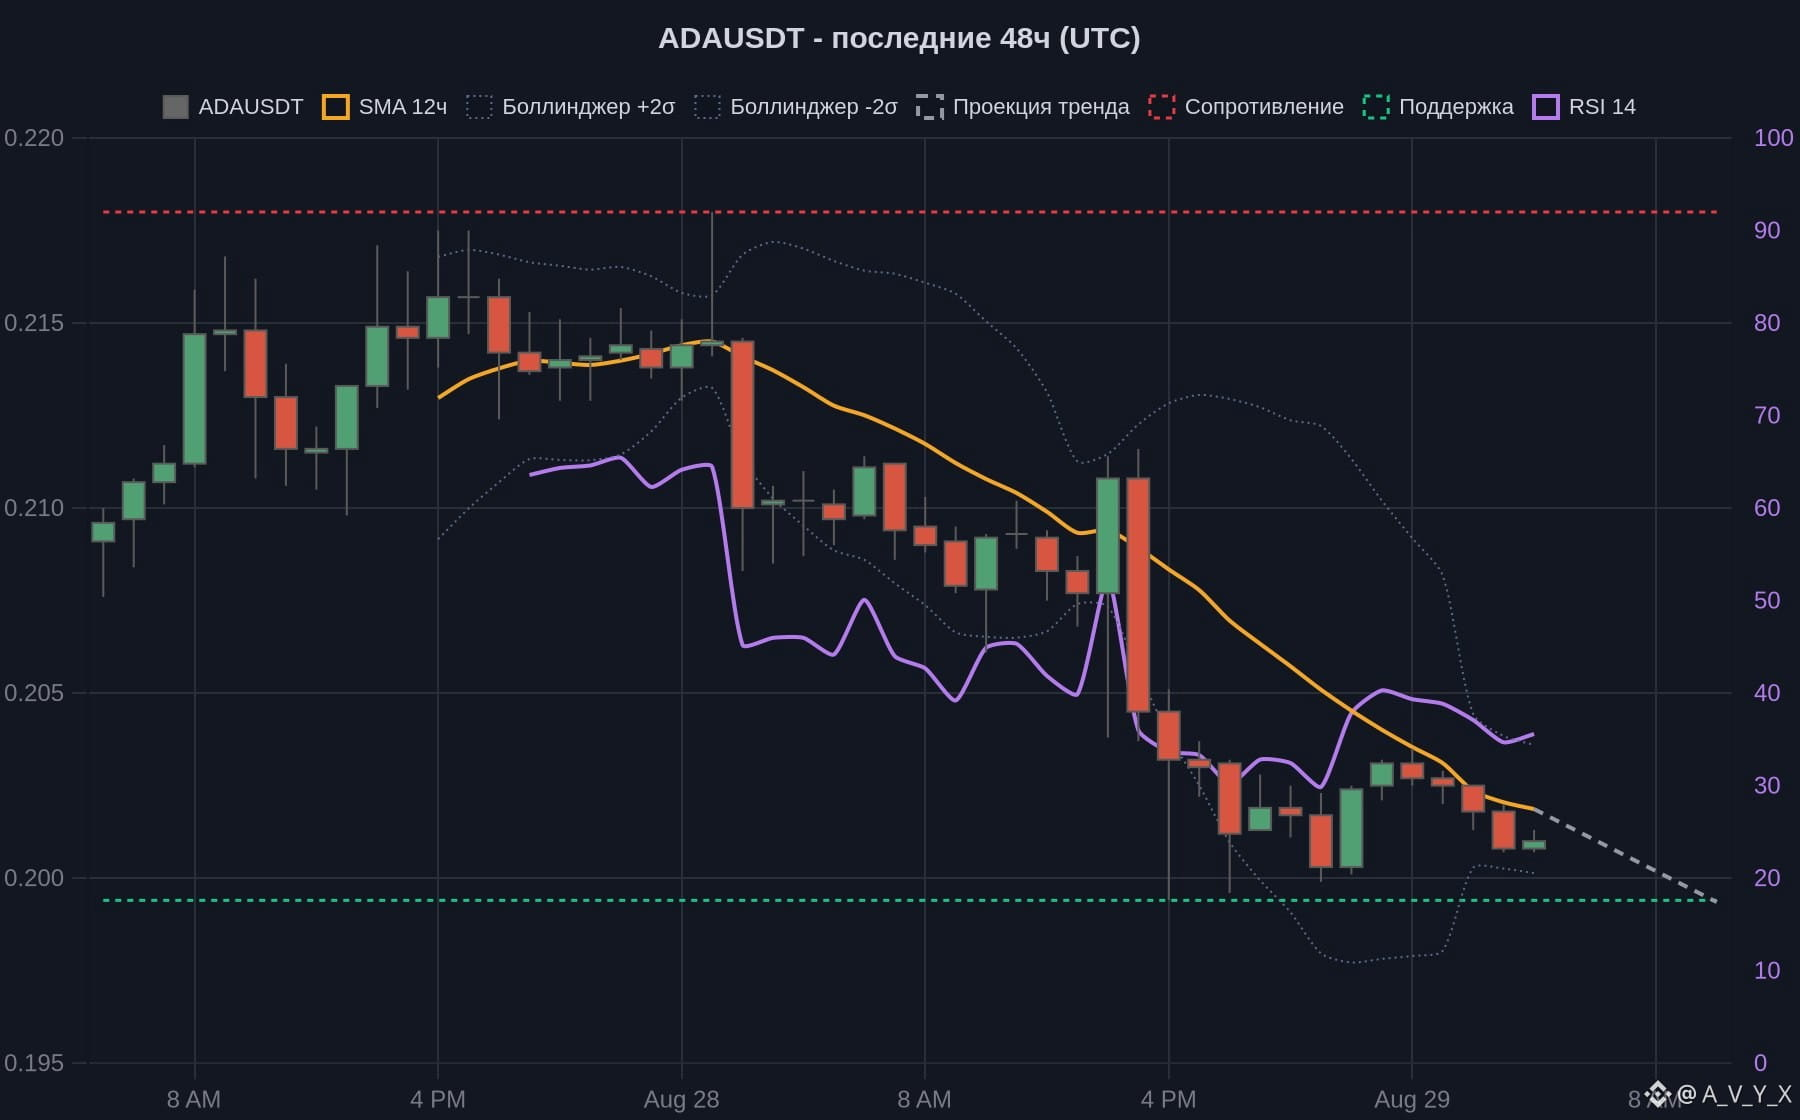Image resolution: width=1800 pixels, height=1120 pixels.
Task: Click the RSI axis label 70
Action: [1767, 416]
